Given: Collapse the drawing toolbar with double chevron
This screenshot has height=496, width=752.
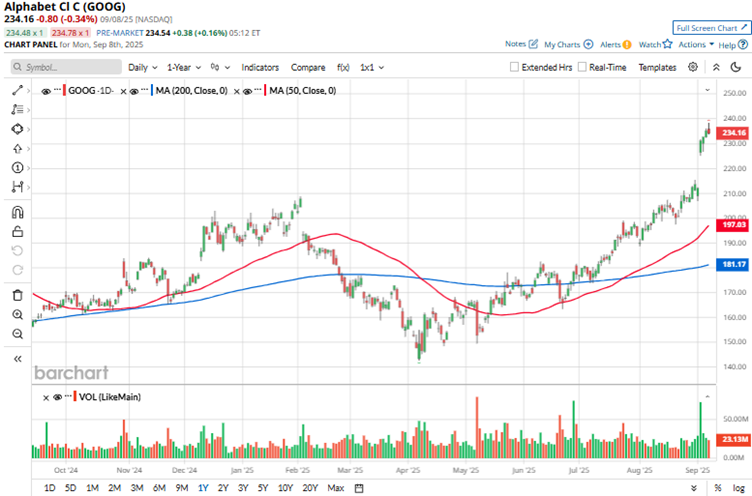Looking at the screenshot, I should click(18, 359).
